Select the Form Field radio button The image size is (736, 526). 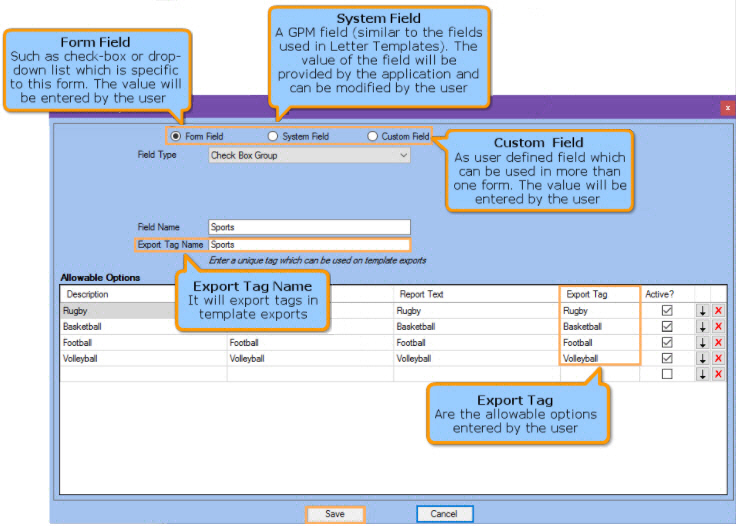[x=176, y=136]
